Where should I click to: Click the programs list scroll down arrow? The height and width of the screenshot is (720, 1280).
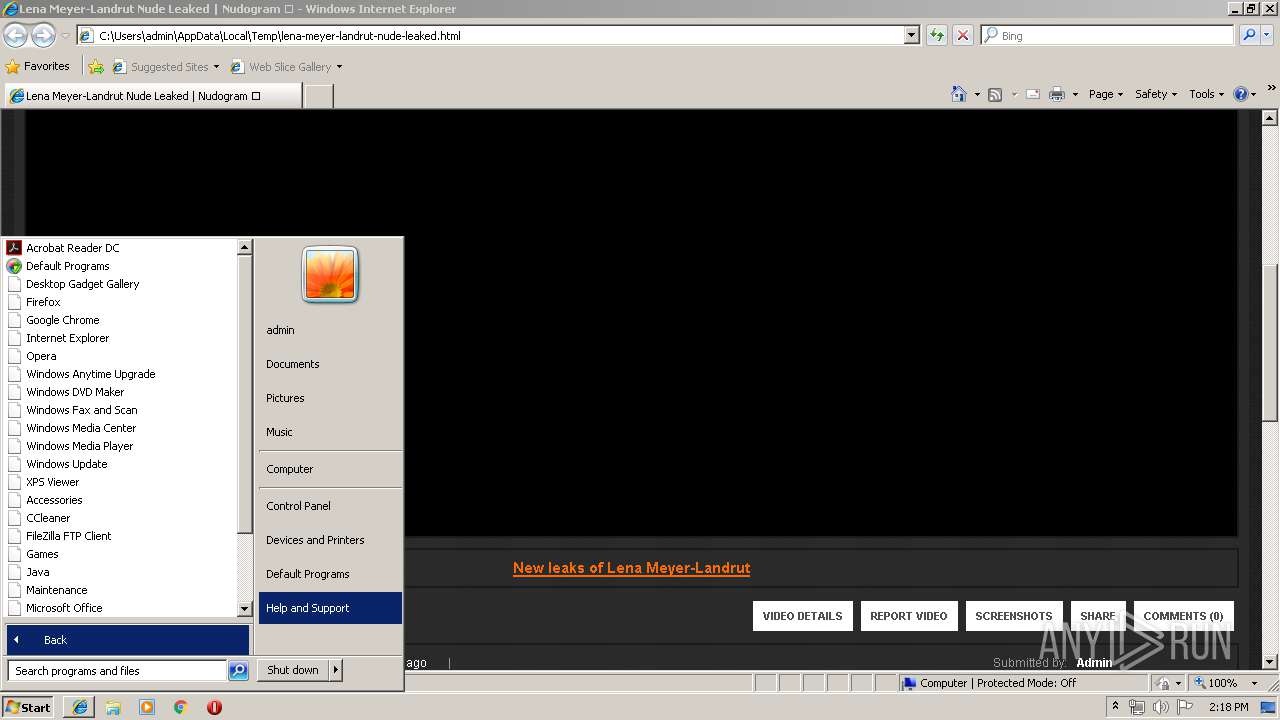coord(244,608)
